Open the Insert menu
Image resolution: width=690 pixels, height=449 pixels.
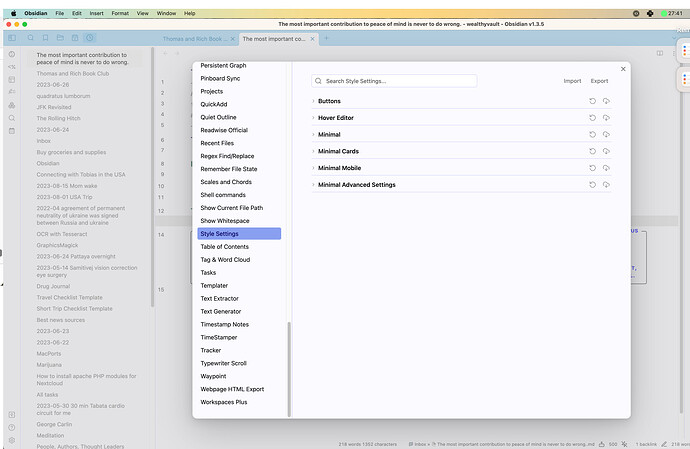tap(96, 13)
